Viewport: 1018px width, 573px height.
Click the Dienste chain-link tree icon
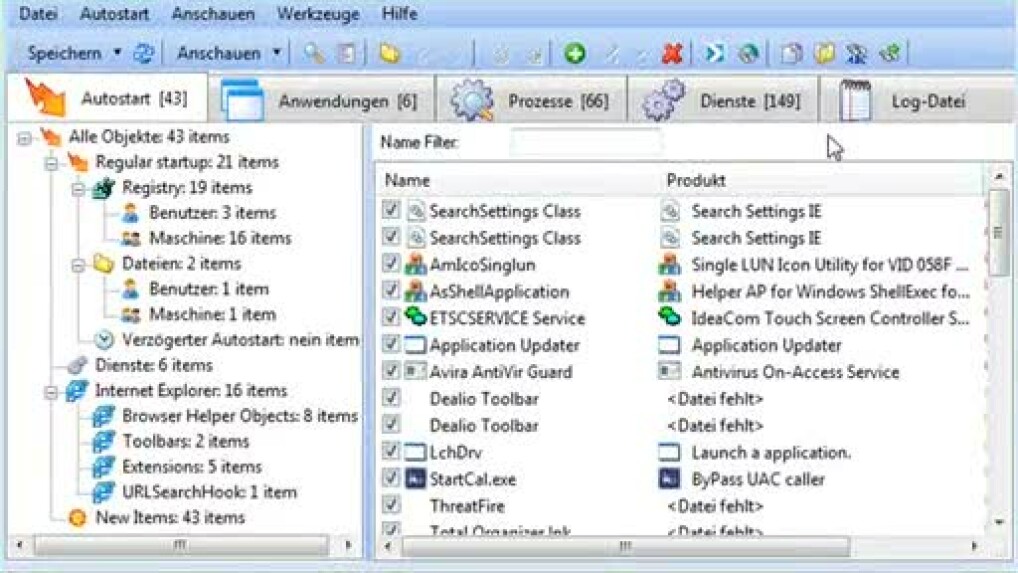78,365
